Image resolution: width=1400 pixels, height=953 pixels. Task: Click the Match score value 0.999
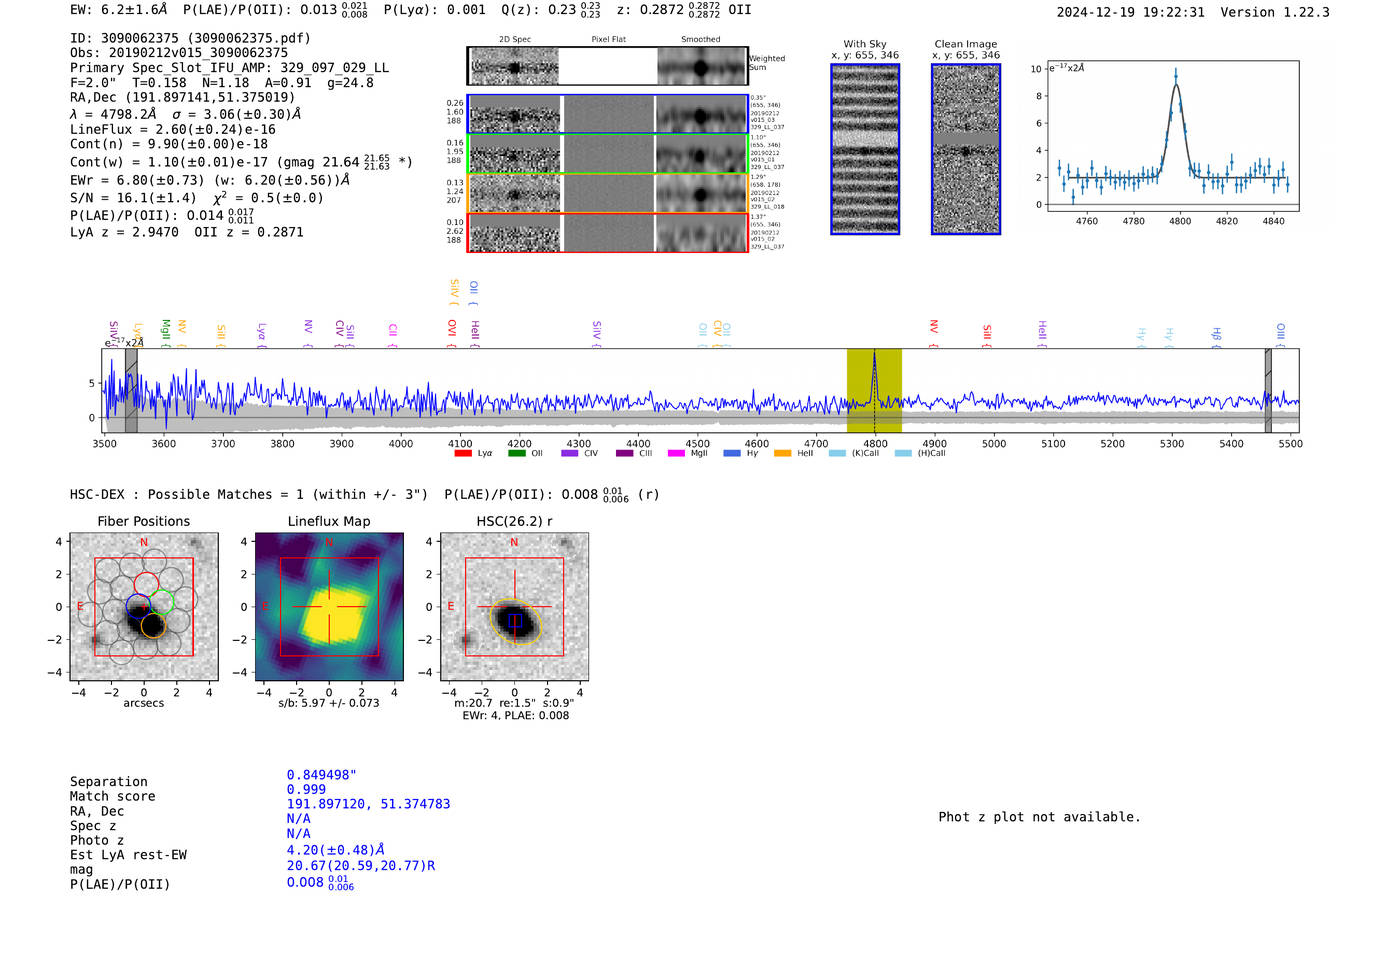point(306,790)
